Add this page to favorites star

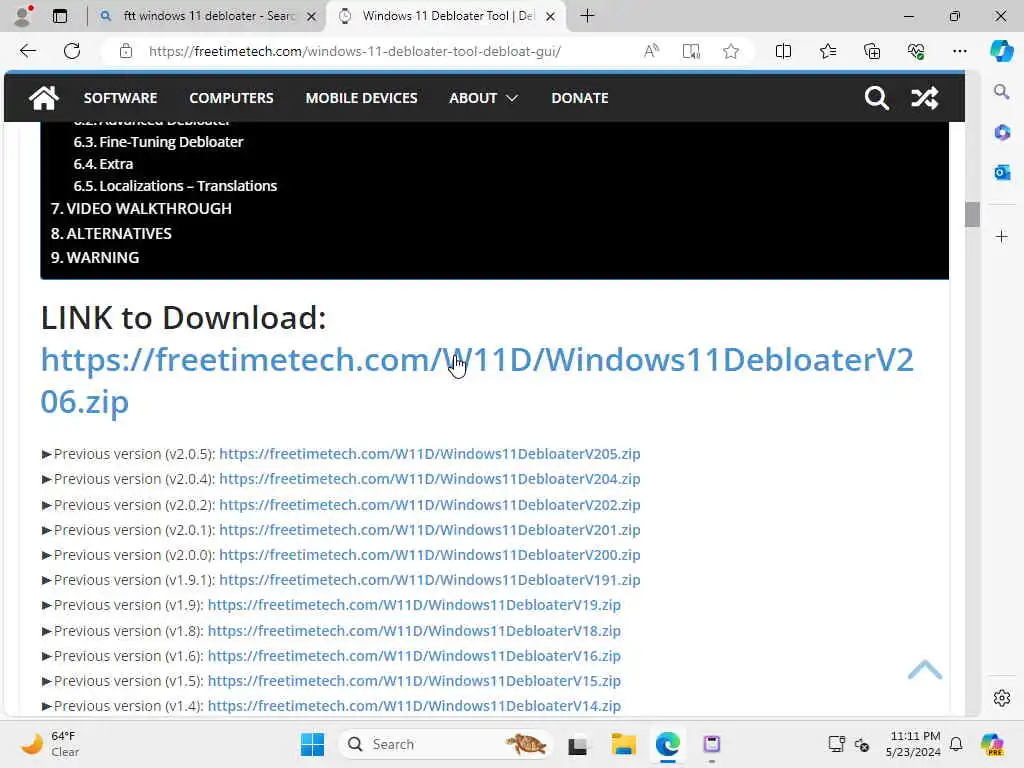click(731, 51)
